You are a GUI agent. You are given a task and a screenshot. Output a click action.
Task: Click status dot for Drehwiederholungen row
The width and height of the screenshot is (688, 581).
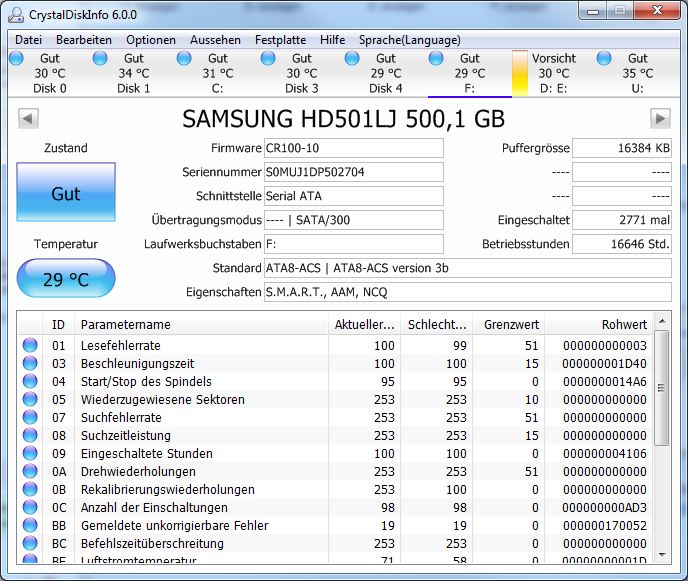[30, 471]
